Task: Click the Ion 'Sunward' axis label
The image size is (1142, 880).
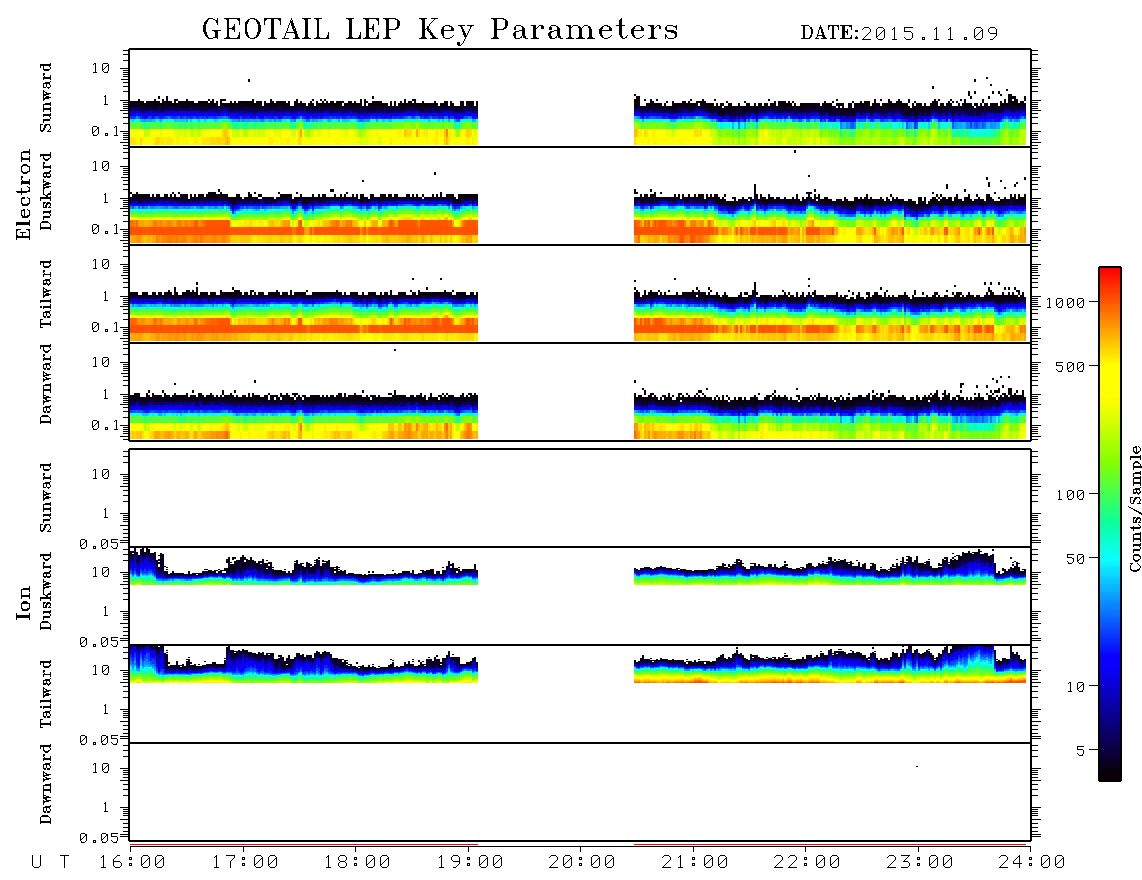Action: click(46, 498)
